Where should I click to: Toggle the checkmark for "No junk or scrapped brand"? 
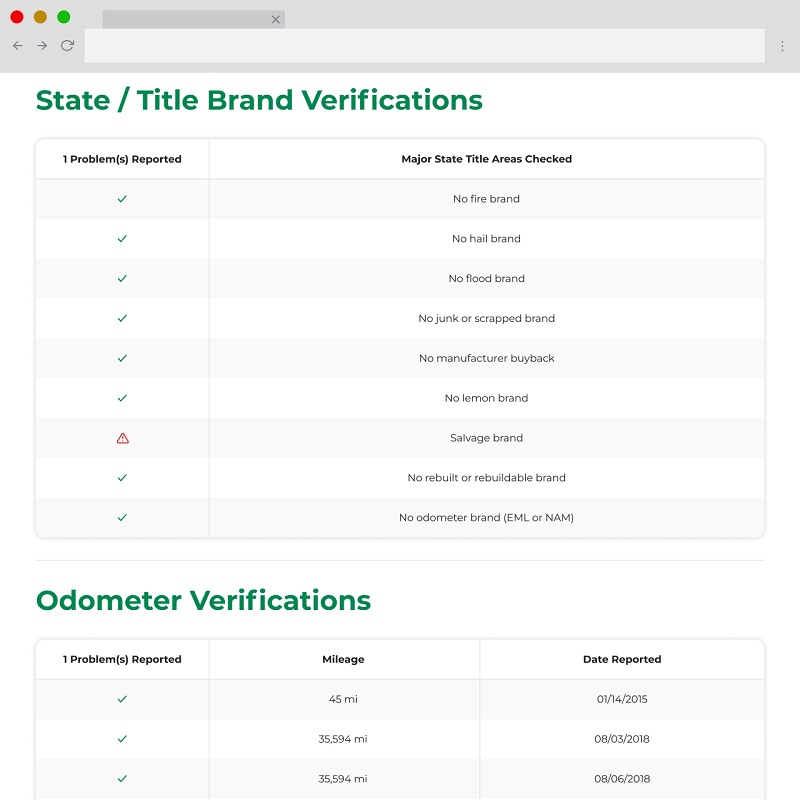(x=121, y=318)
